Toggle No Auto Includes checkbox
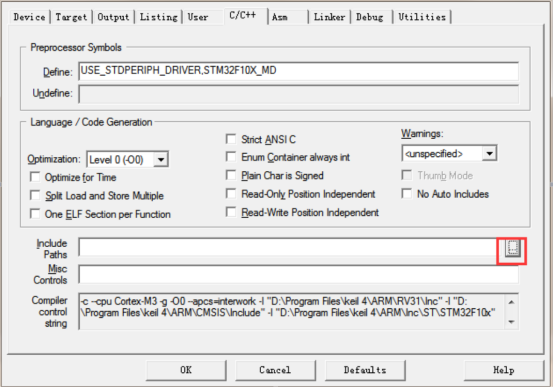Screen dimensions: 554x388 [x=407, y=193]
